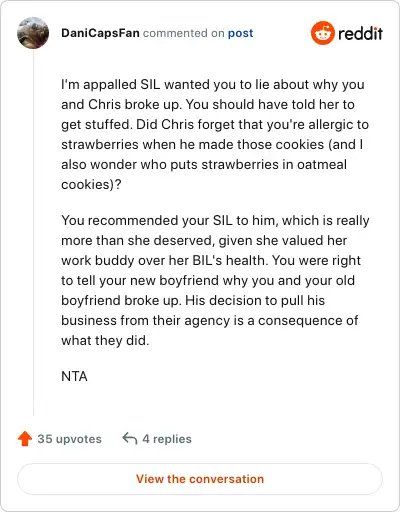Click the line starting "I'm appalled SIL"
Screen dimensions: 400x512
(213, 85)
